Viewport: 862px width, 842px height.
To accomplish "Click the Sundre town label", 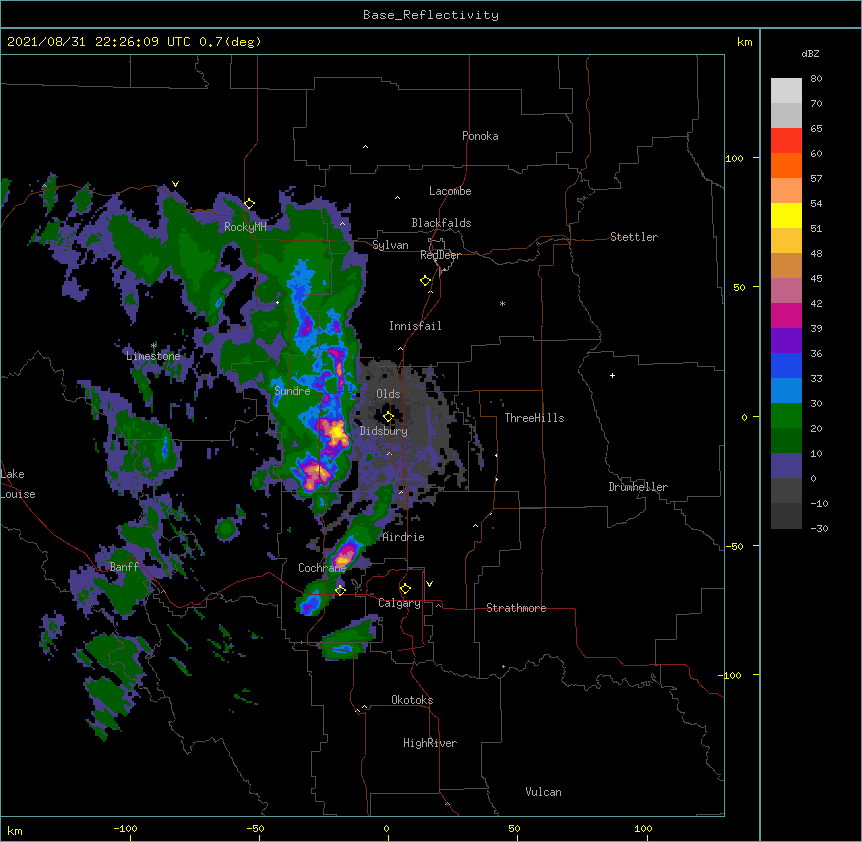I will (292, 391).
